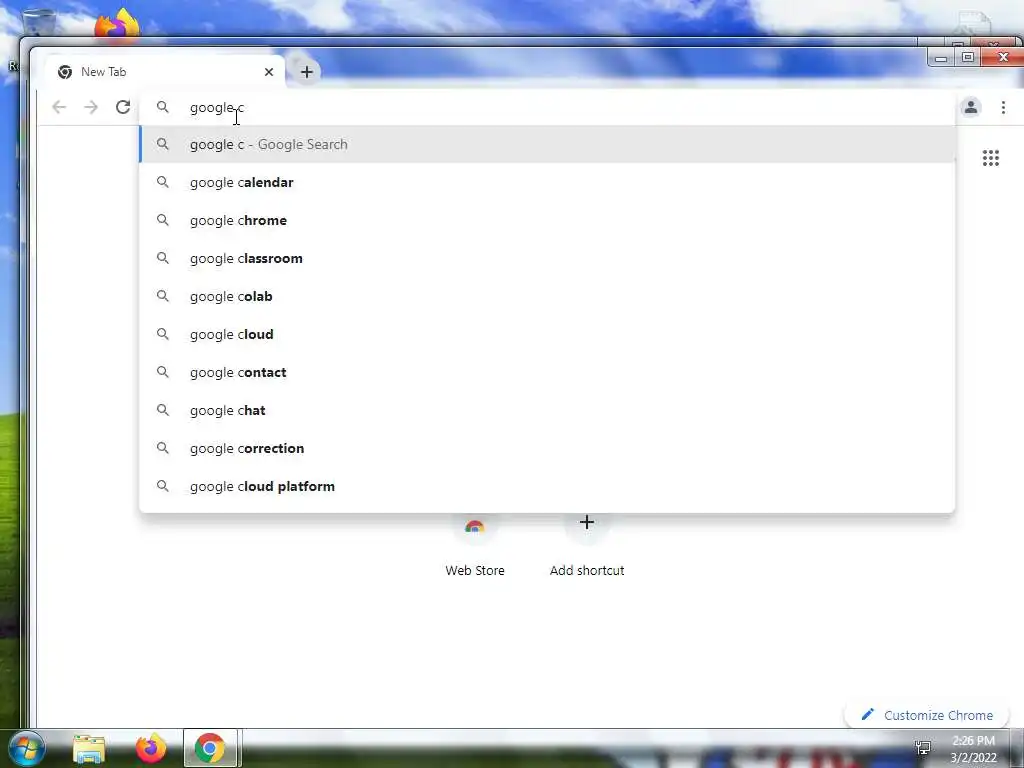Open the Chrome profile avatar icon
This screenshot has height=768, width=1024.
970,107
